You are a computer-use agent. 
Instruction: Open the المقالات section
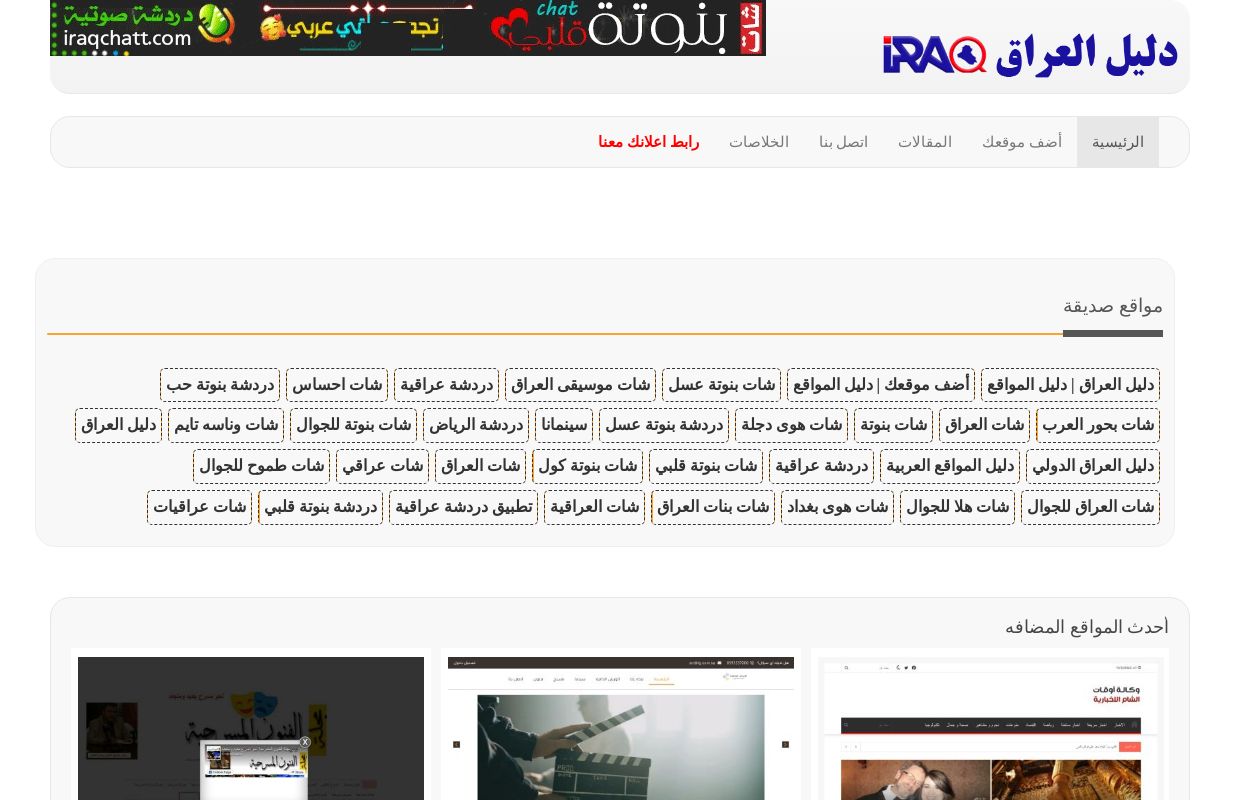pyautogui.click(x=925, y=141)
